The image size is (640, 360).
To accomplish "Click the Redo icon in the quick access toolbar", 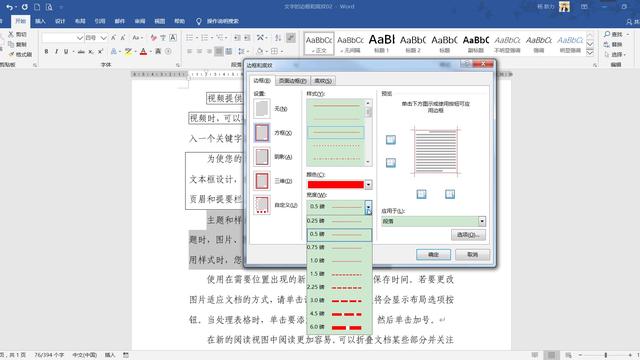I will [24, 7].
